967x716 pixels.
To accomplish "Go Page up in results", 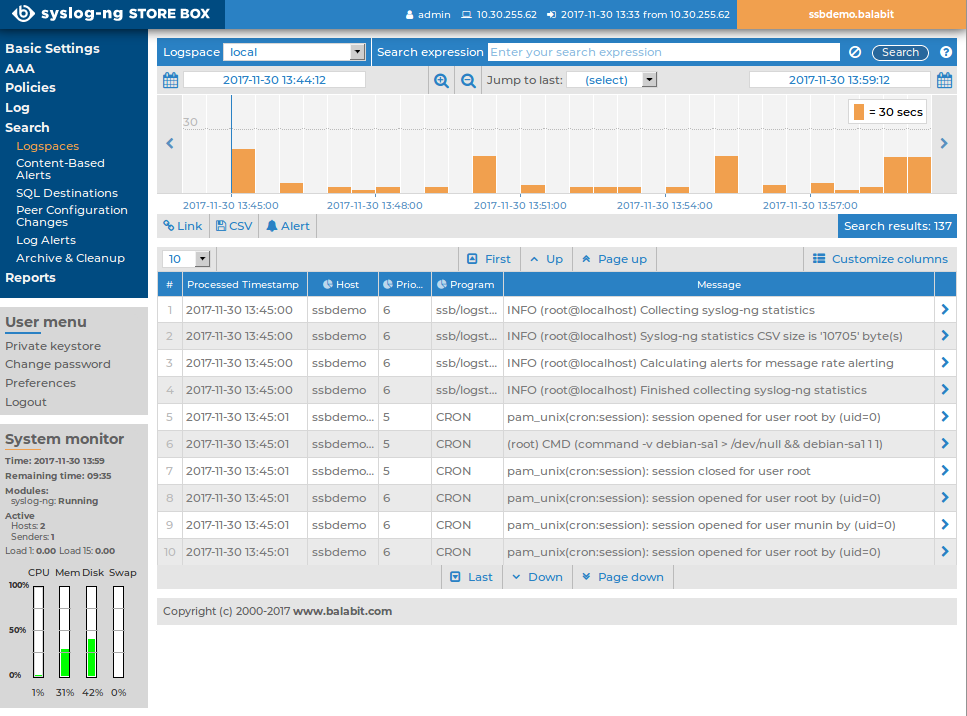I will pyautogui.click(x=614, y=259).
